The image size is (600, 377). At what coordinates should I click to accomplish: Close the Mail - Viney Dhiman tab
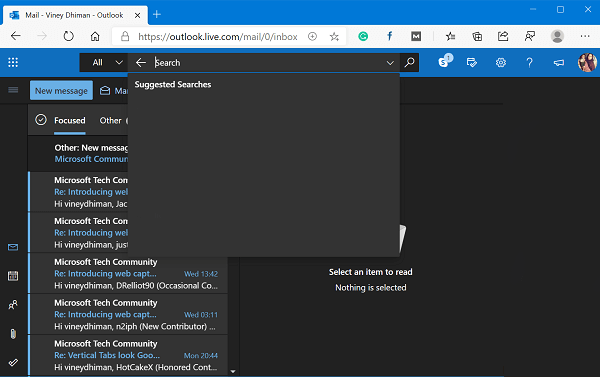137,15
